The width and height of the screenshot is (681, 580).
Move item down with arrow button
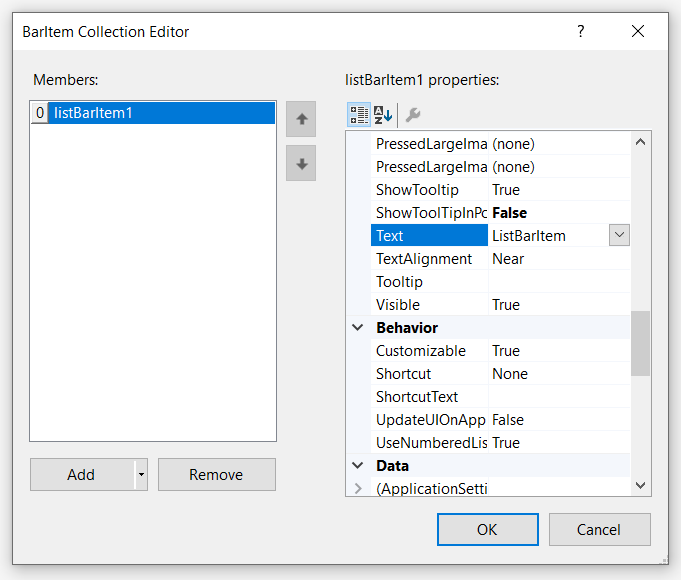(x=301, y=163)
